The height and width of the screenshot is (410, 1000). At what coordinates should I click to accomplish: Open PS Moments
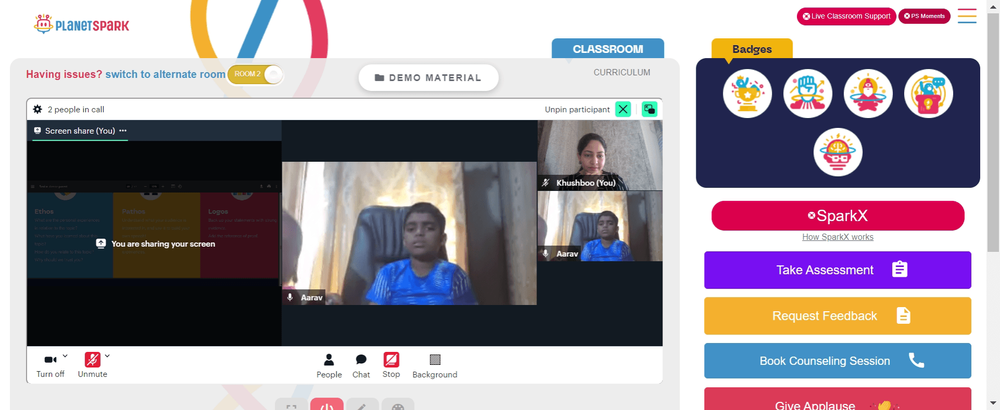(924, 17)
